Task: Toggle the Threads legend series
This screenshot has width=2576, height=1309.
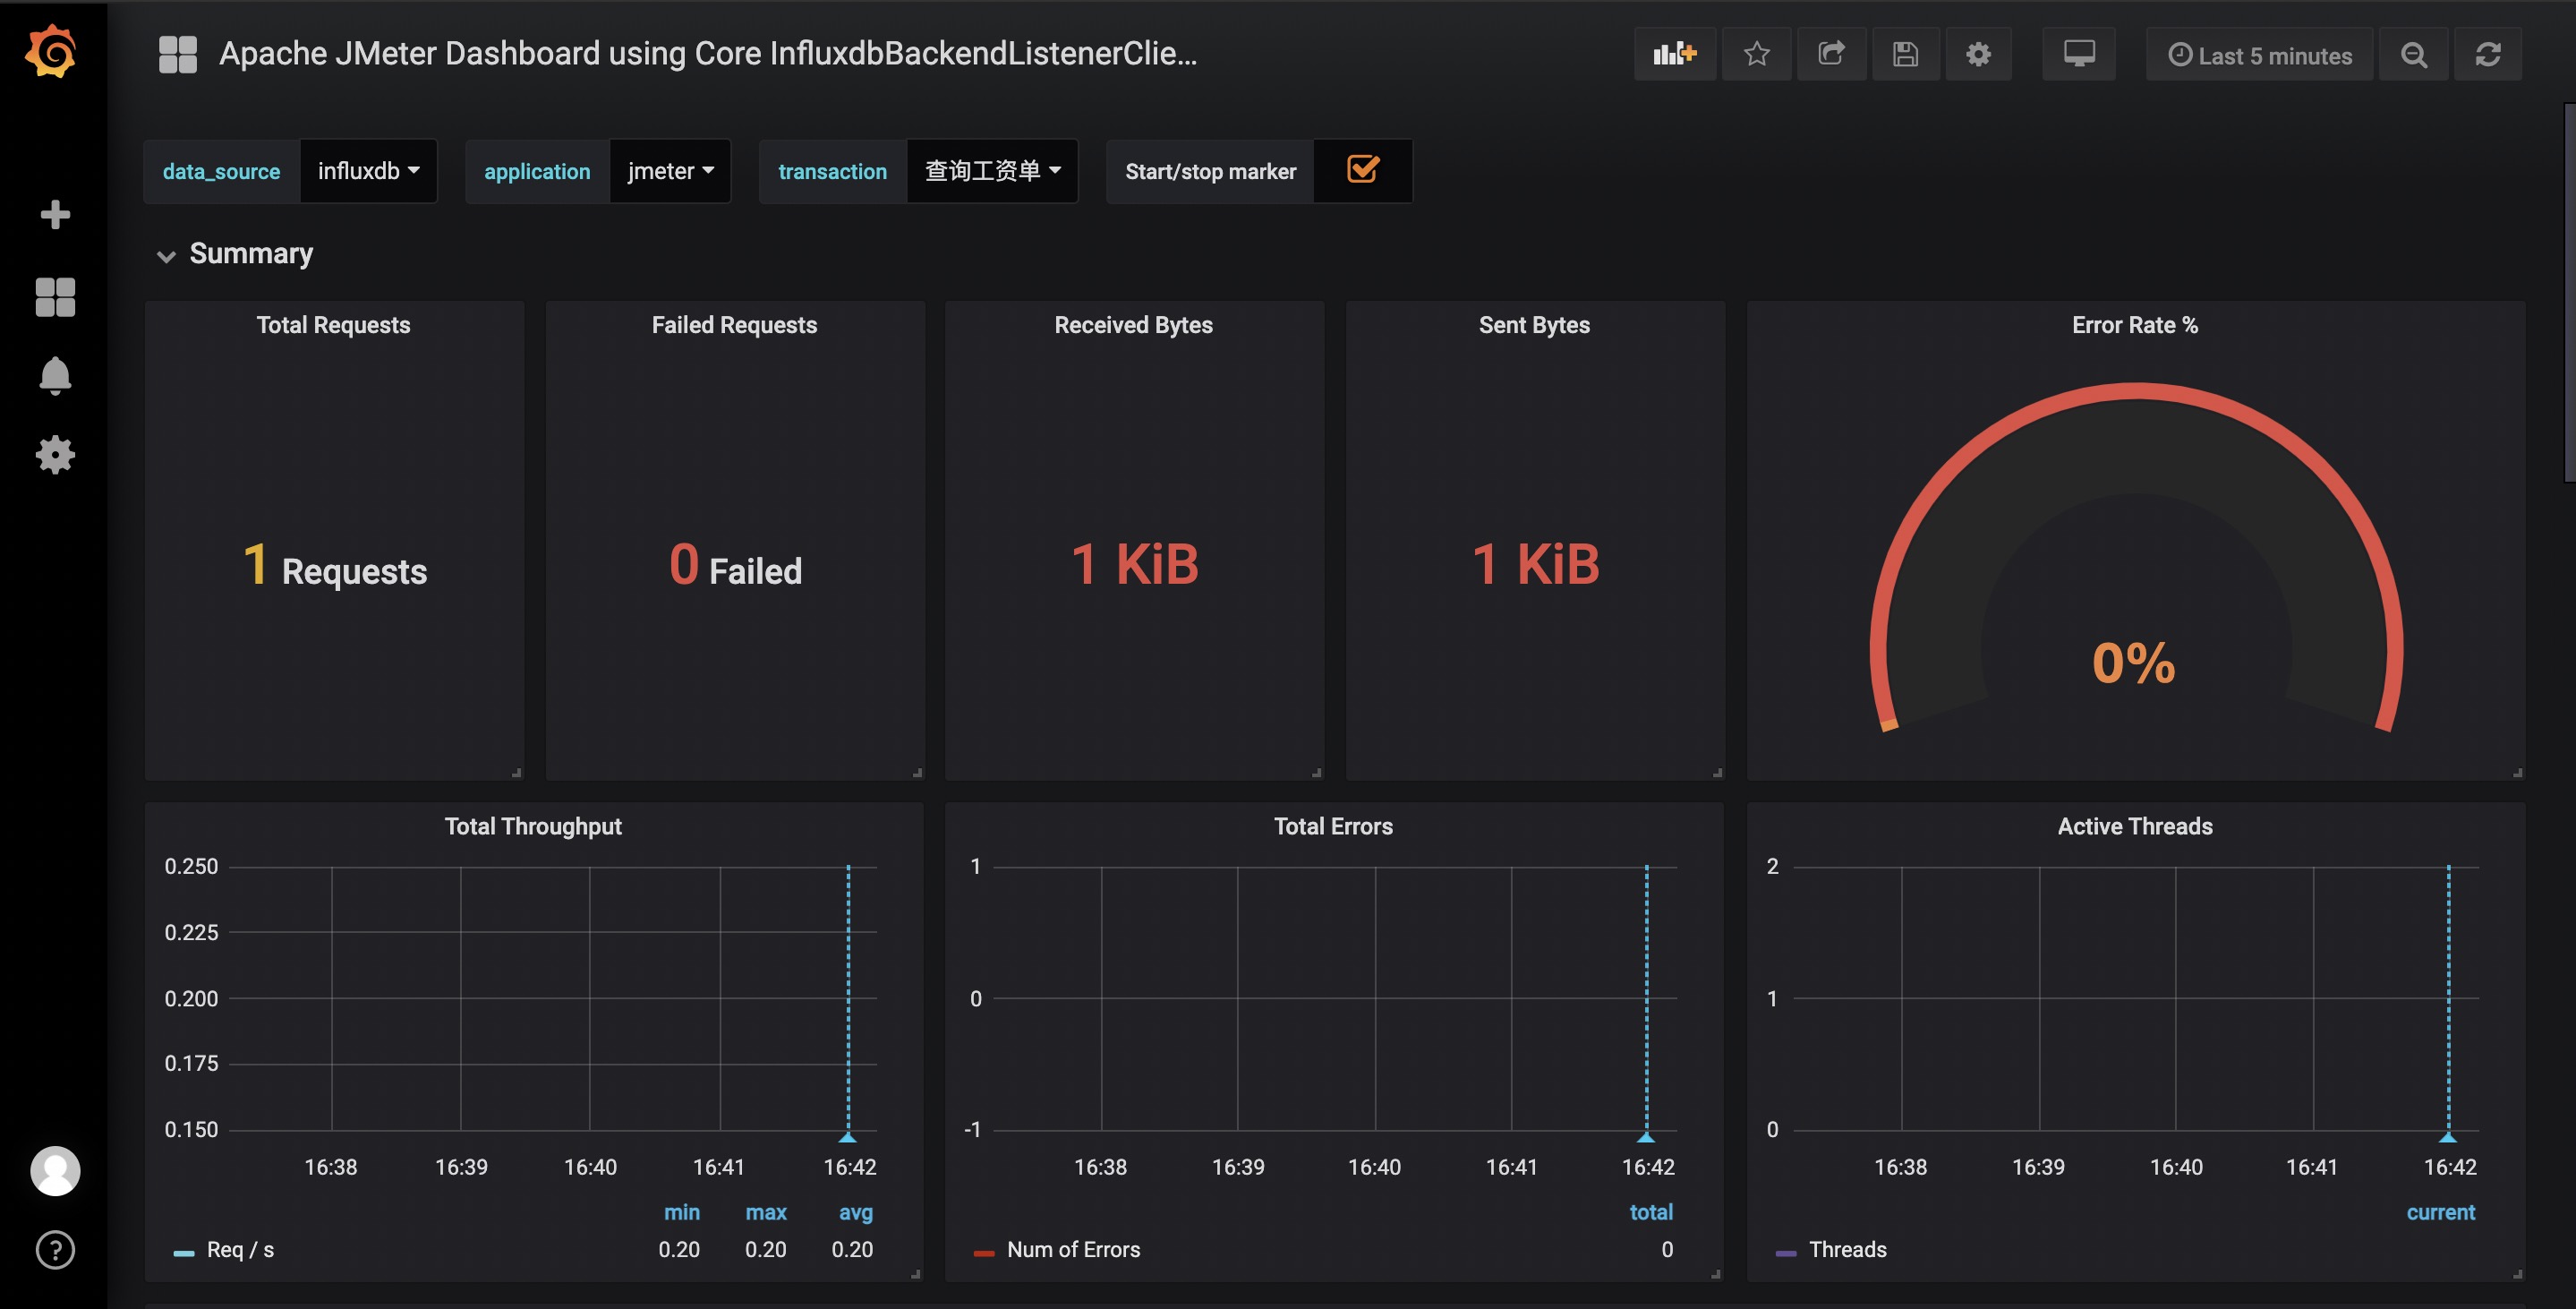Action: (1847, 1250)
